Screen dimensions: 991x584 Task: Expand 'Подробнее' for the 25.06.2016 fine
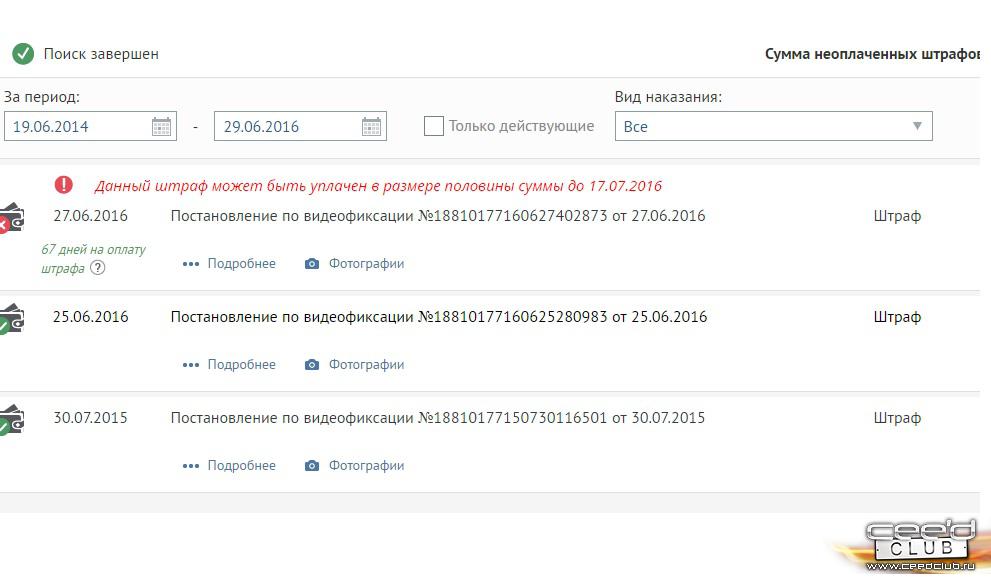pos(229,365)
